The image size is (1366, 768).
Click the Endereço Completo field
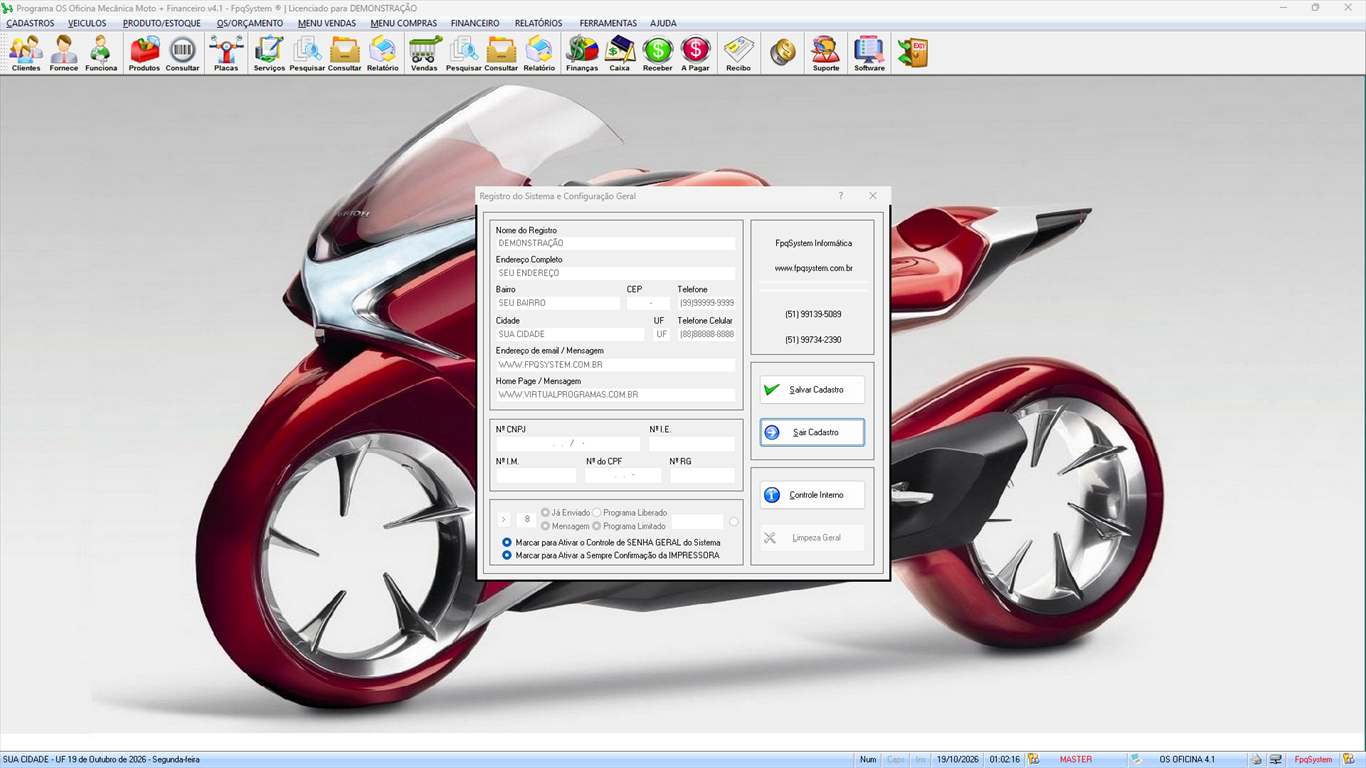615,273
